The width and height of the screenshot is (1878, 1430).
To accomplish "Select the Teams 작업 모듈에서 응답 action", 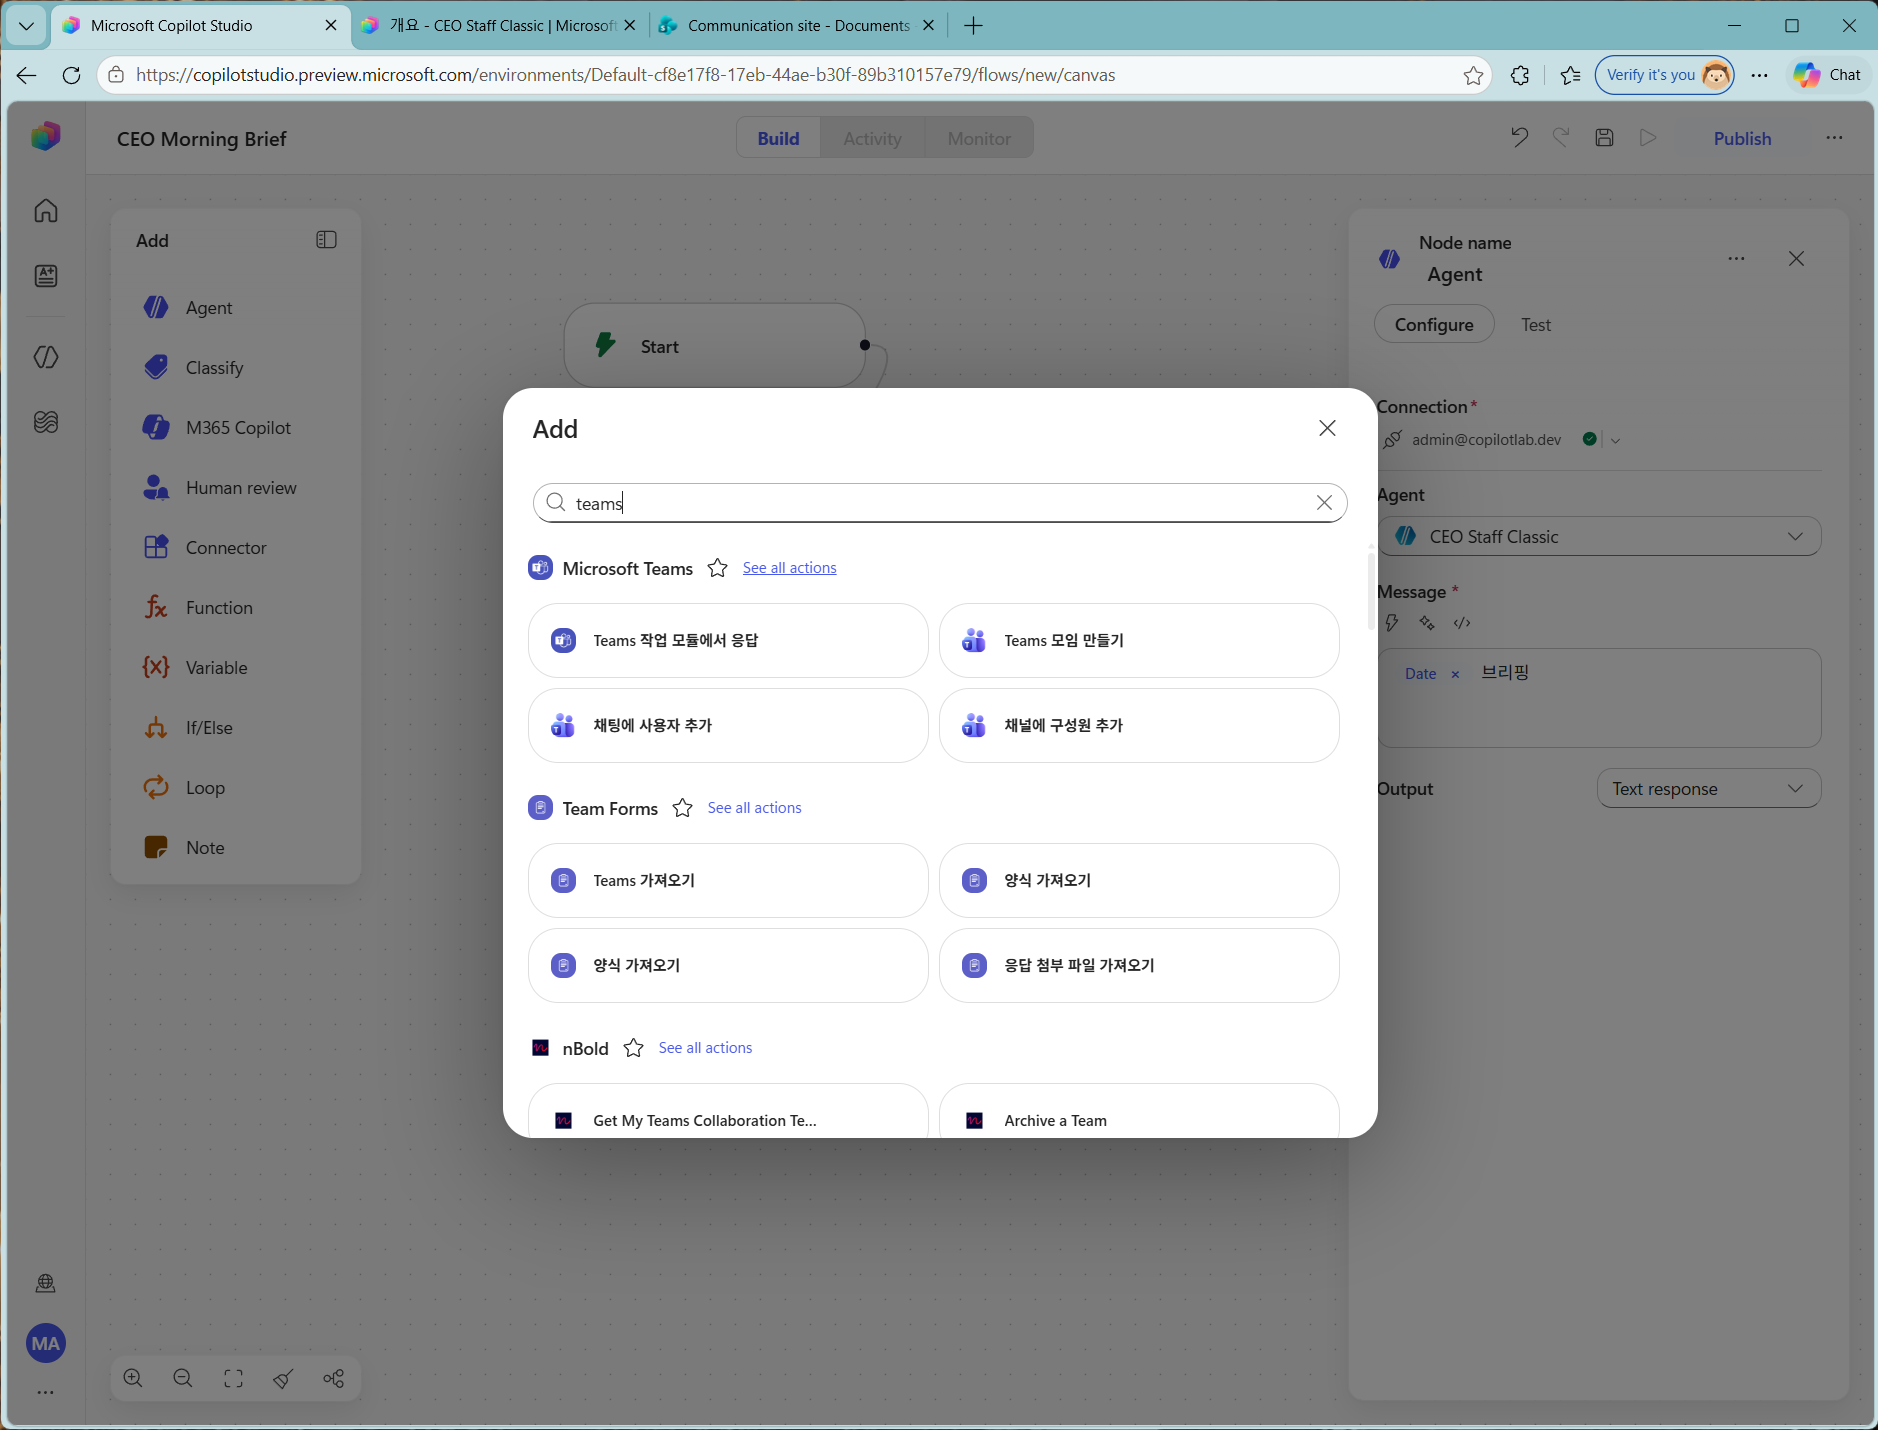I will [728, 640].
